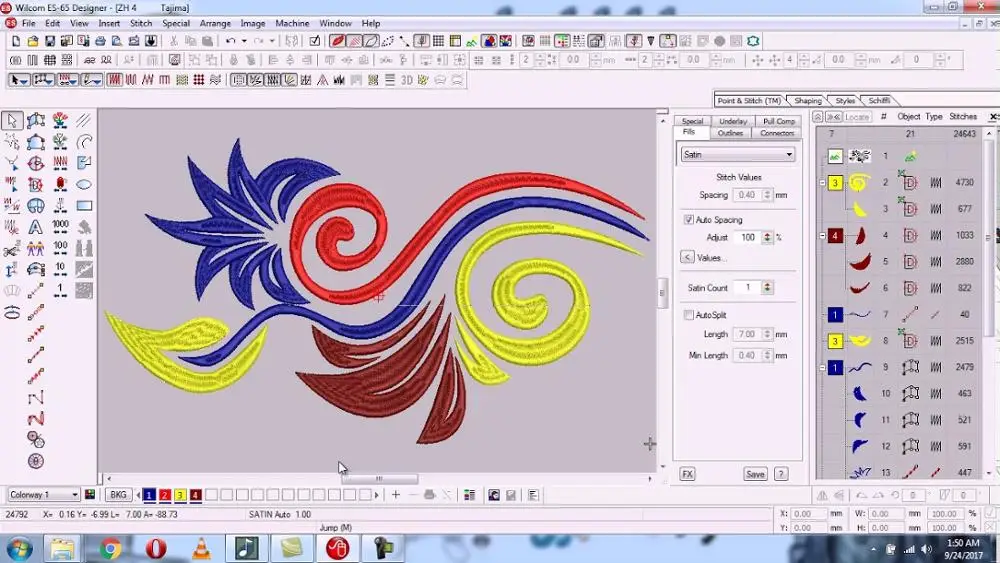Click the Lettering 'A' tool
Image resolution: width=1000 pixels, height=563 pixels.
[x=36, y=226]
